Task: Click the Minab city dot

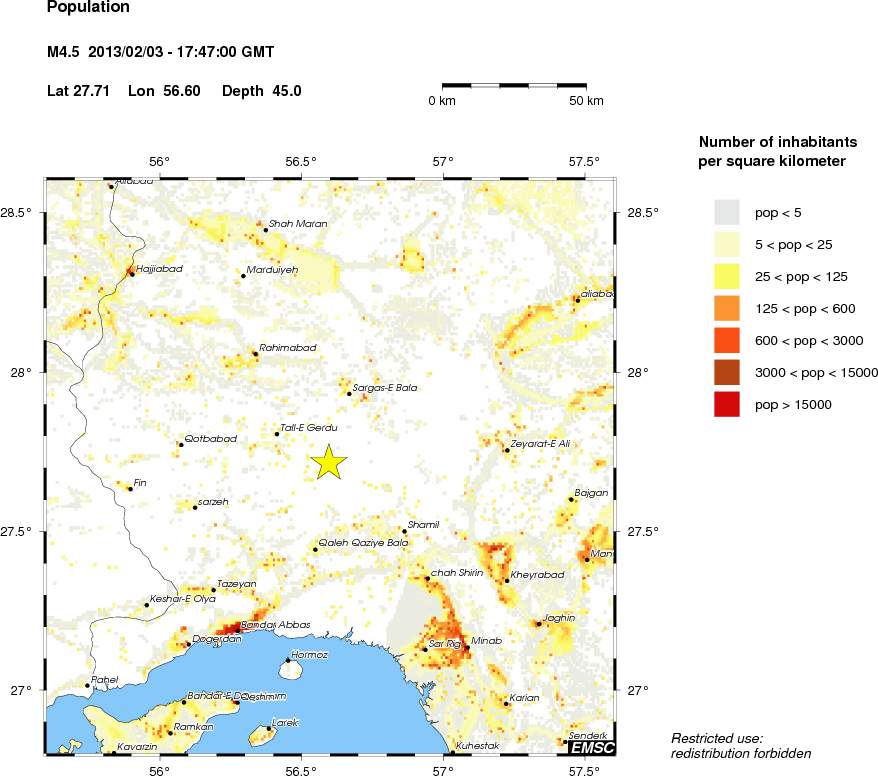Action: [467, 648]
